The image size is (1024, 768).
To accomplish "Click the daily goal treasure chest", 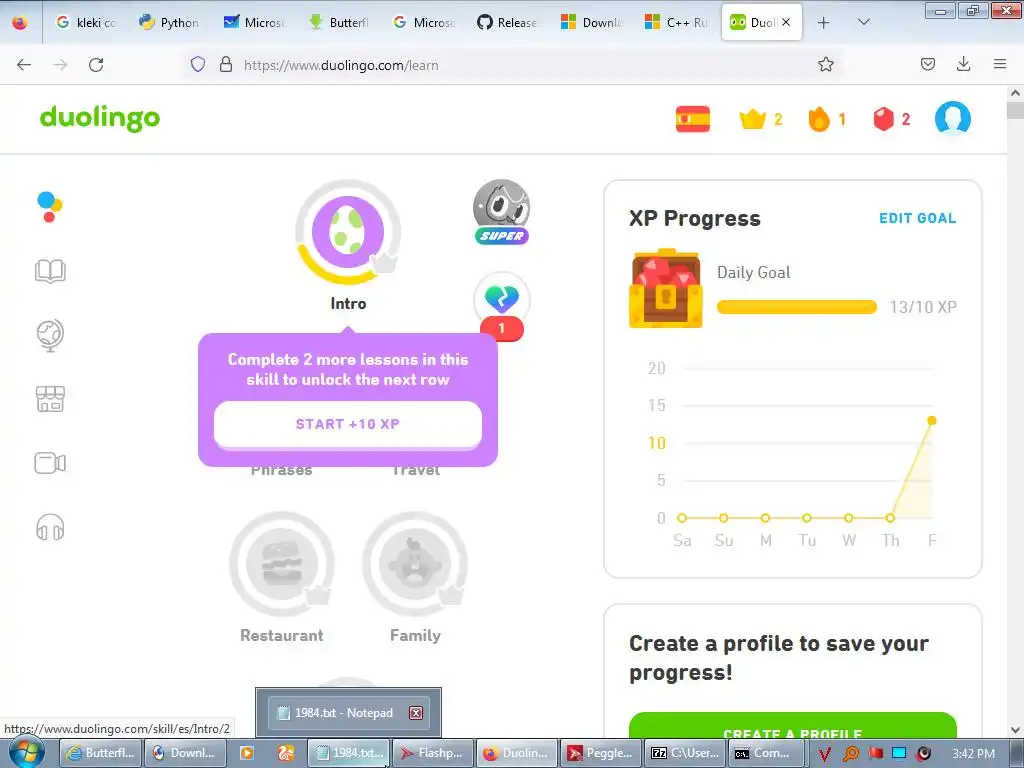I will (x=665, y=287).
